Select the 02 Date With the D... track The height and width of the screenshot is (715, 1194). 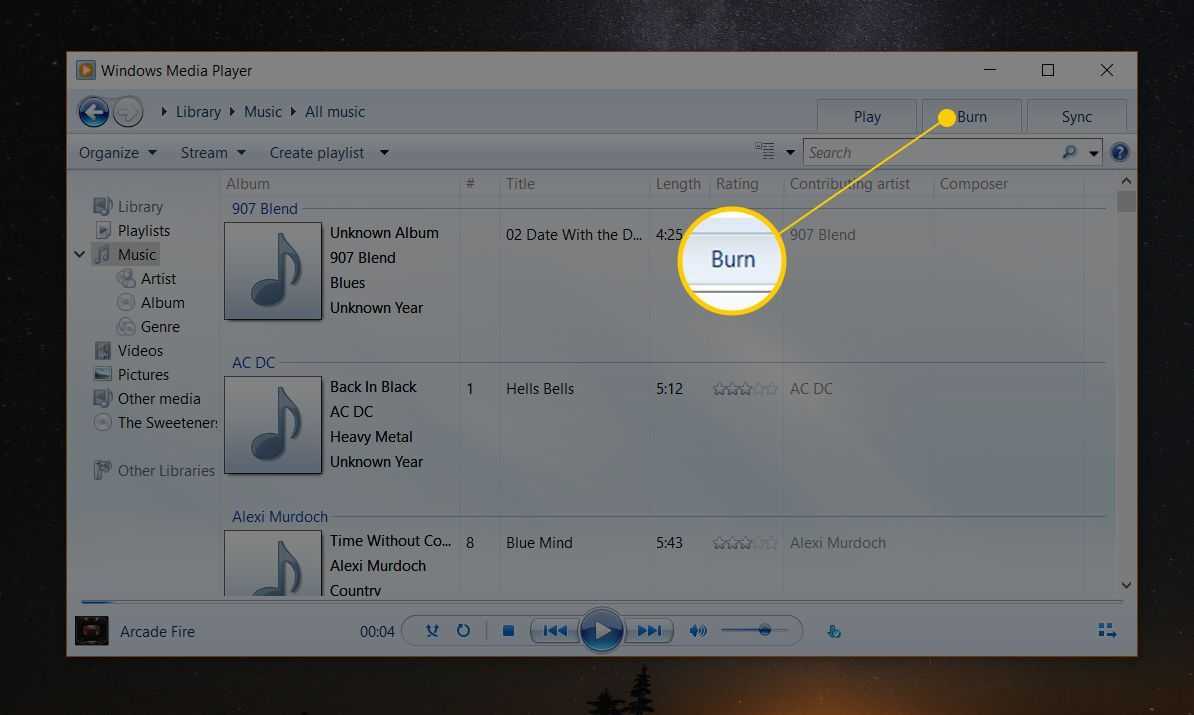574,235
